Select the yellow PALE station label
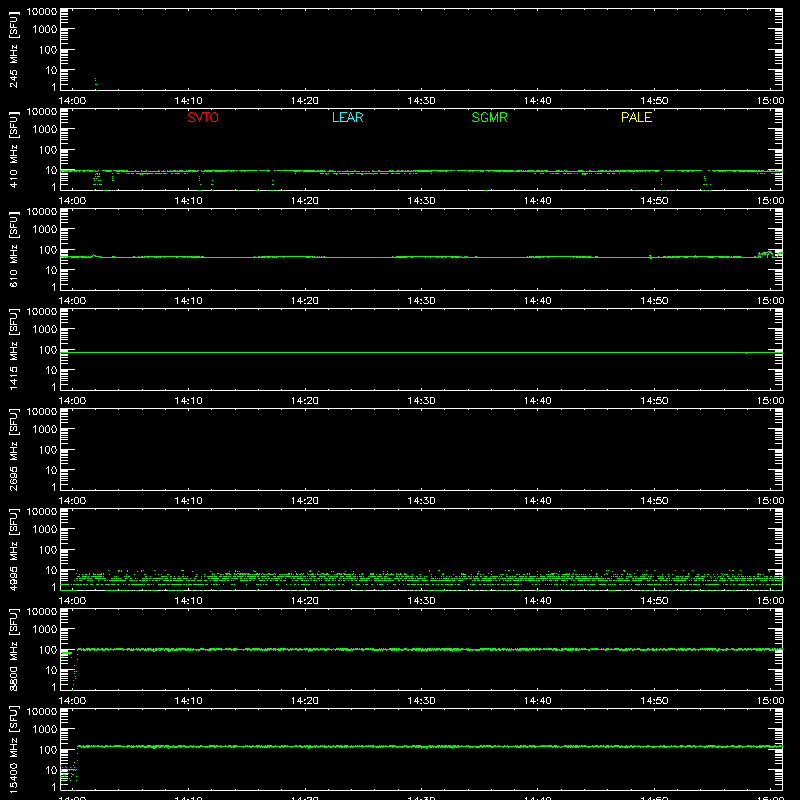Viewport: 800px width, 800px height. coord(636,117)
